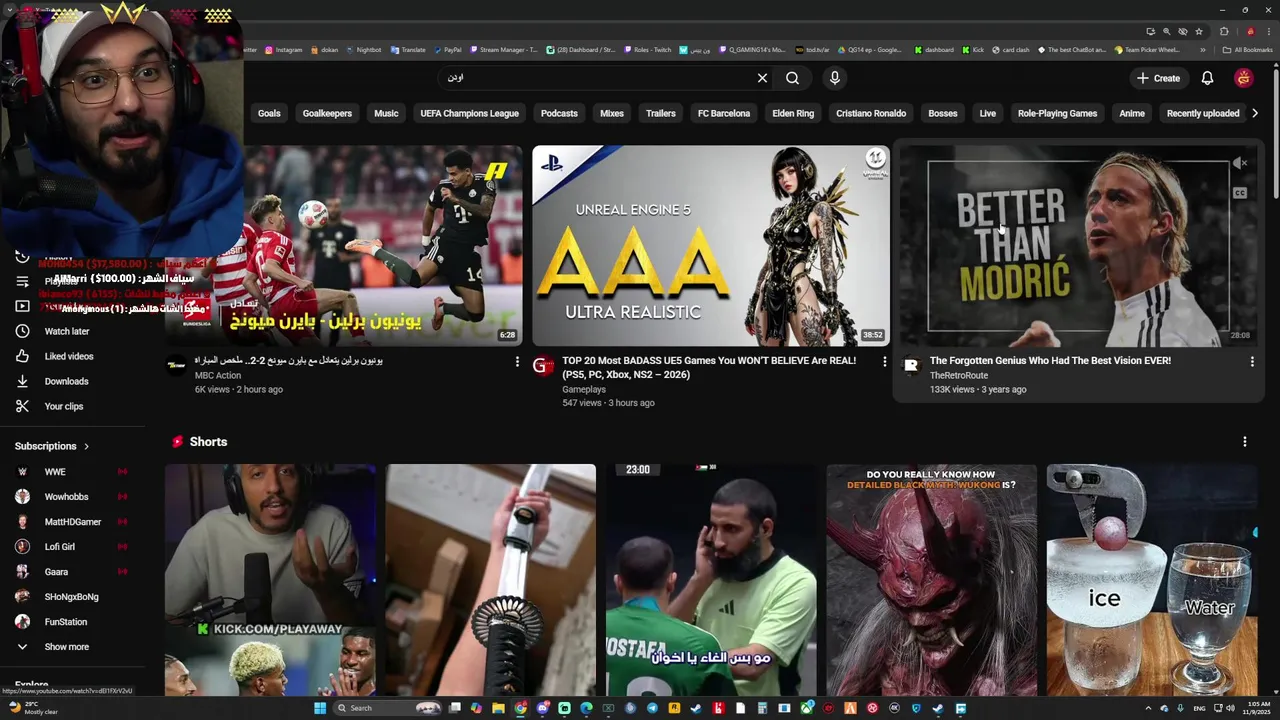Open the SHoNgxBoNg subscription channel
The image size is (1280, 720).
click(x=71, y=597)
